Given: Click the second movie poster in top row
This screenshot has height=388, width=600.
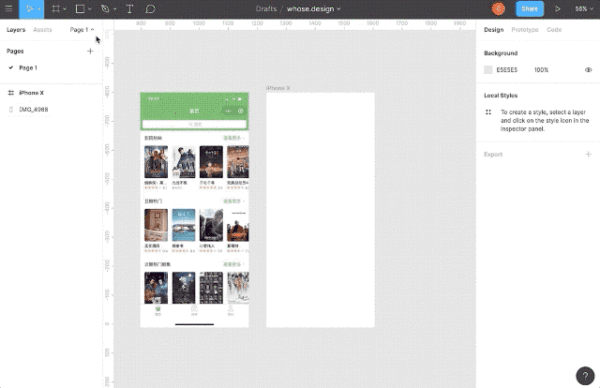Looking at the screenshot, I should (183, 162).
